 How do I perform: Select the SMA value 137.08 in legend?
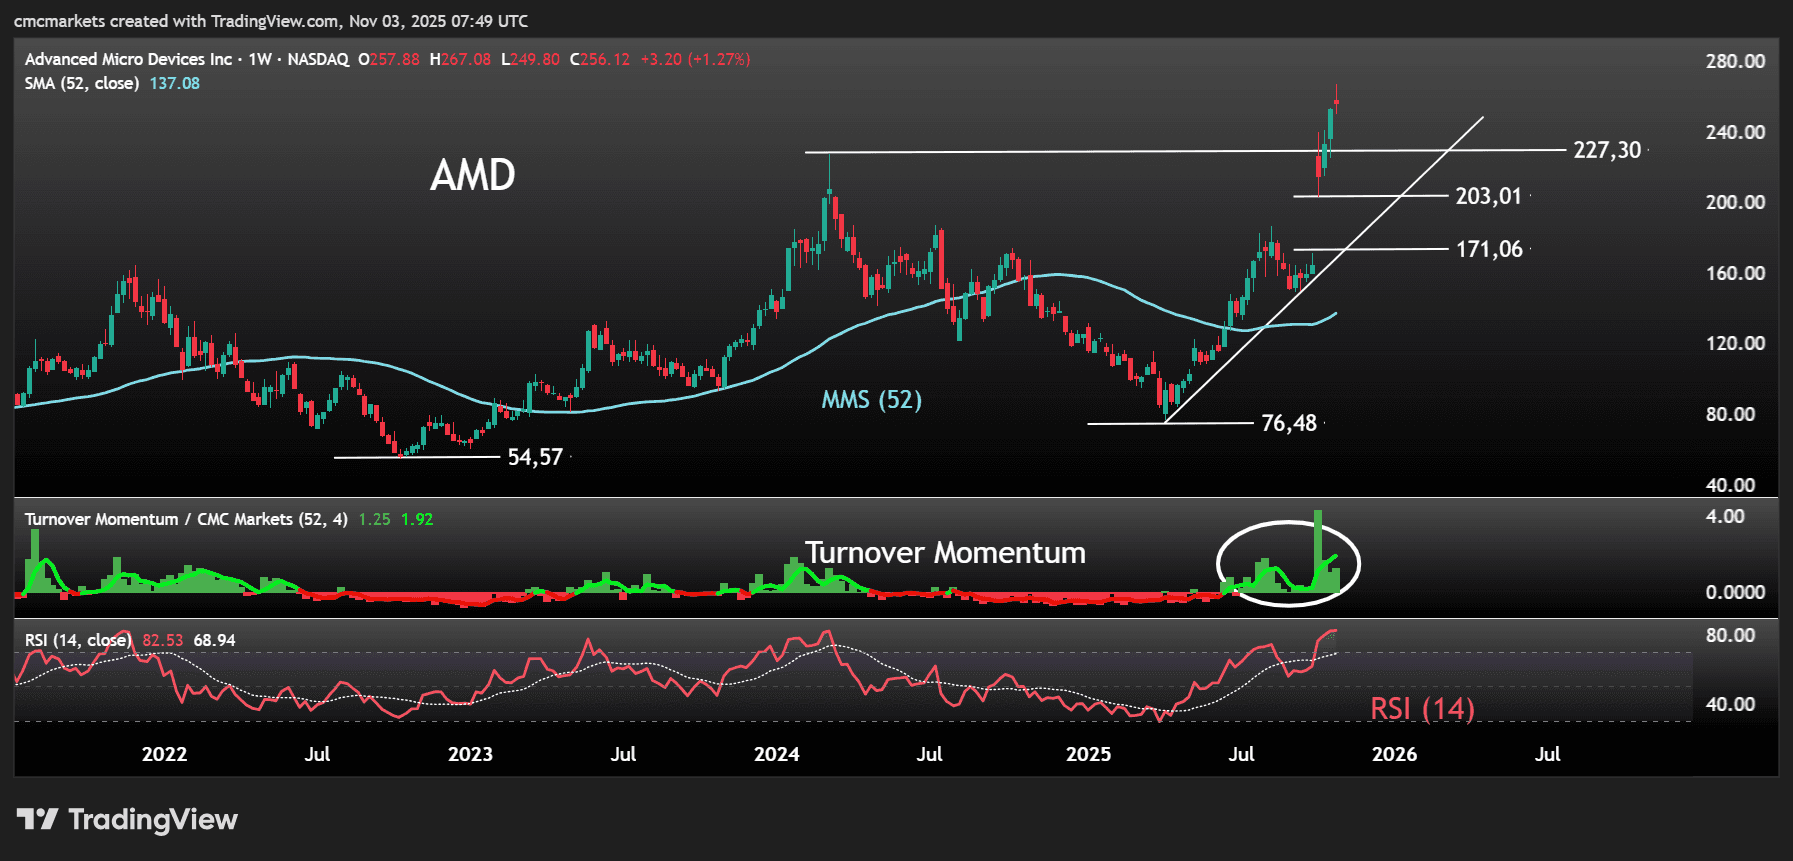(175, 83)
